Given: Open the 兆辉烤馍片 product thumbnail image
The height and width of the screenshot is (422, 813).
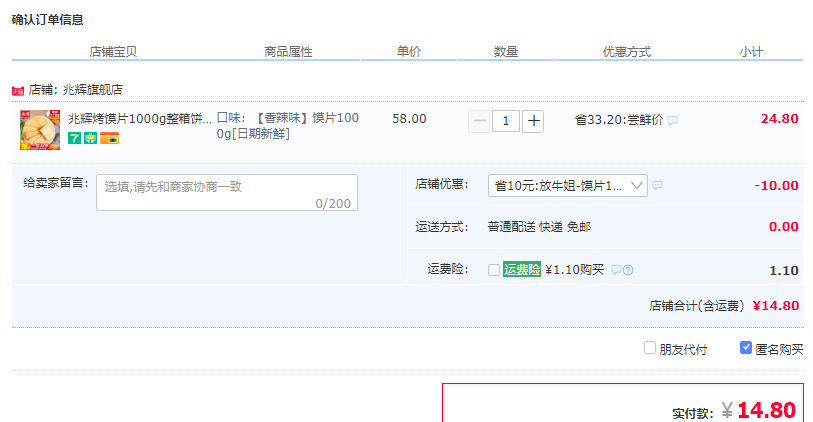Looking at the screenshot, I should tap(40, 130).
